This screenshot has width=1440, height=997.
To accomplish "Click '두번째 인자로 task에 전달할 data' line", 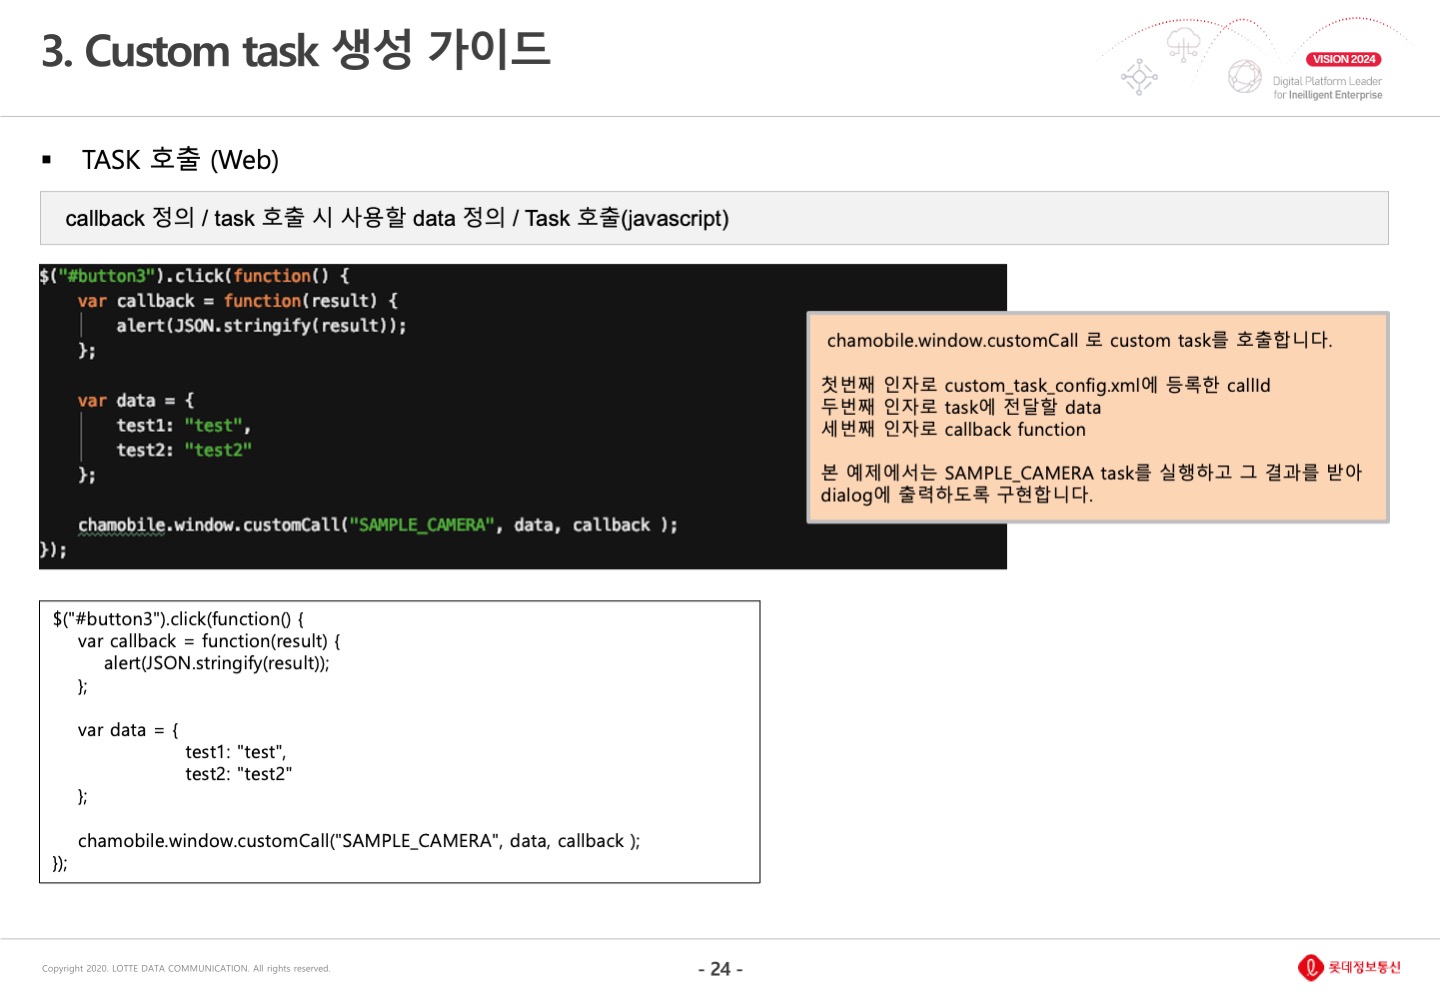I will (x=960, y=407).
